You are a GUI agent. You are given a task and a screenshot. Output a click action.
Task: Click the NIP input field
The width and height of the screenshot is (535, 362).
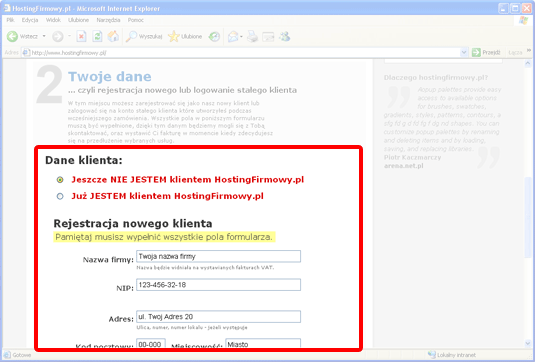click(218, 285)
